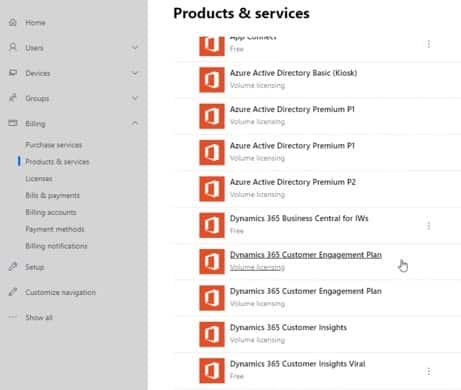Click the Billing card icon
The image size is (461, 390).
coord(13,123)
